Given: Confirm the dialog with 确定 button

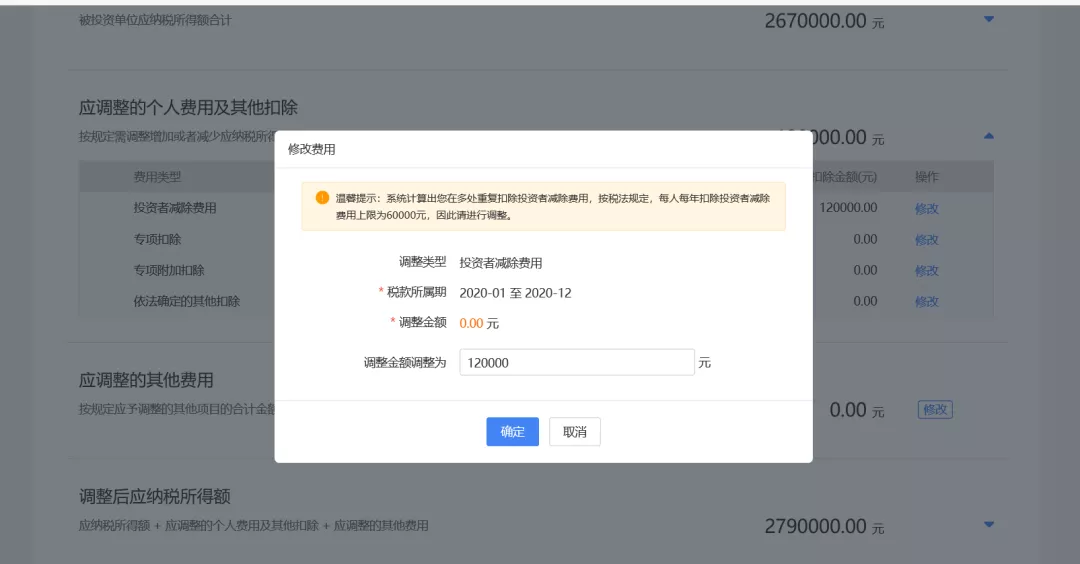Looking at the screenshot, I should click(x=512, y=432).
